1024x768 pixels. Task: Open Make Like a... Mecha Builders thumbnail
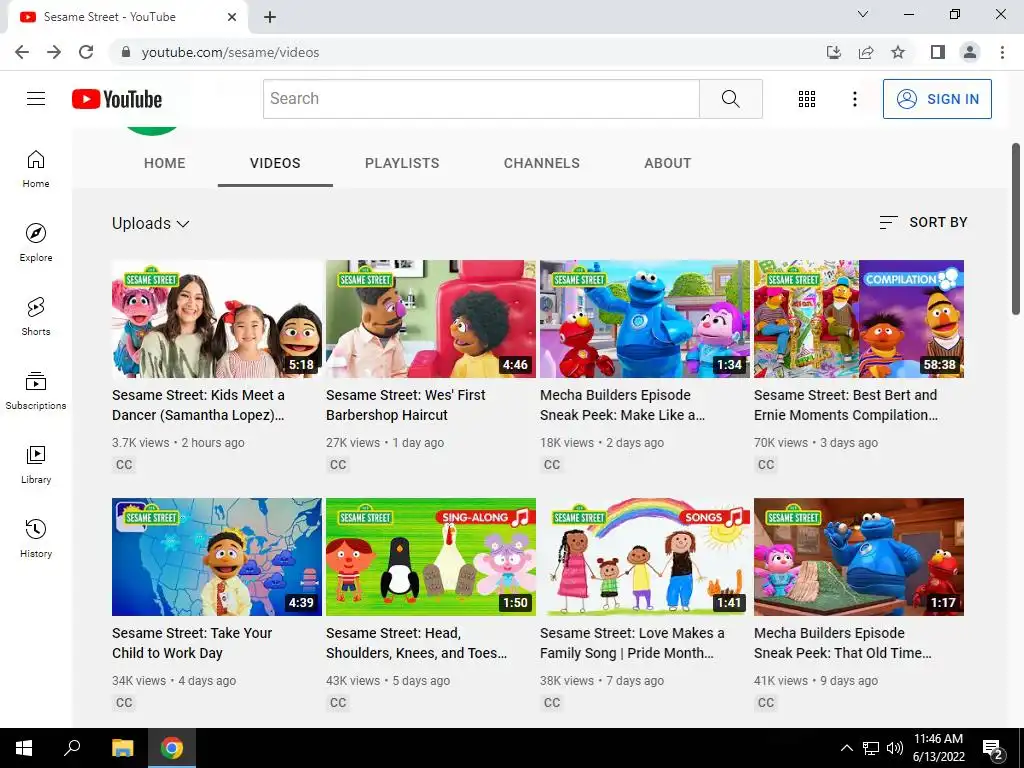(645, 319)
